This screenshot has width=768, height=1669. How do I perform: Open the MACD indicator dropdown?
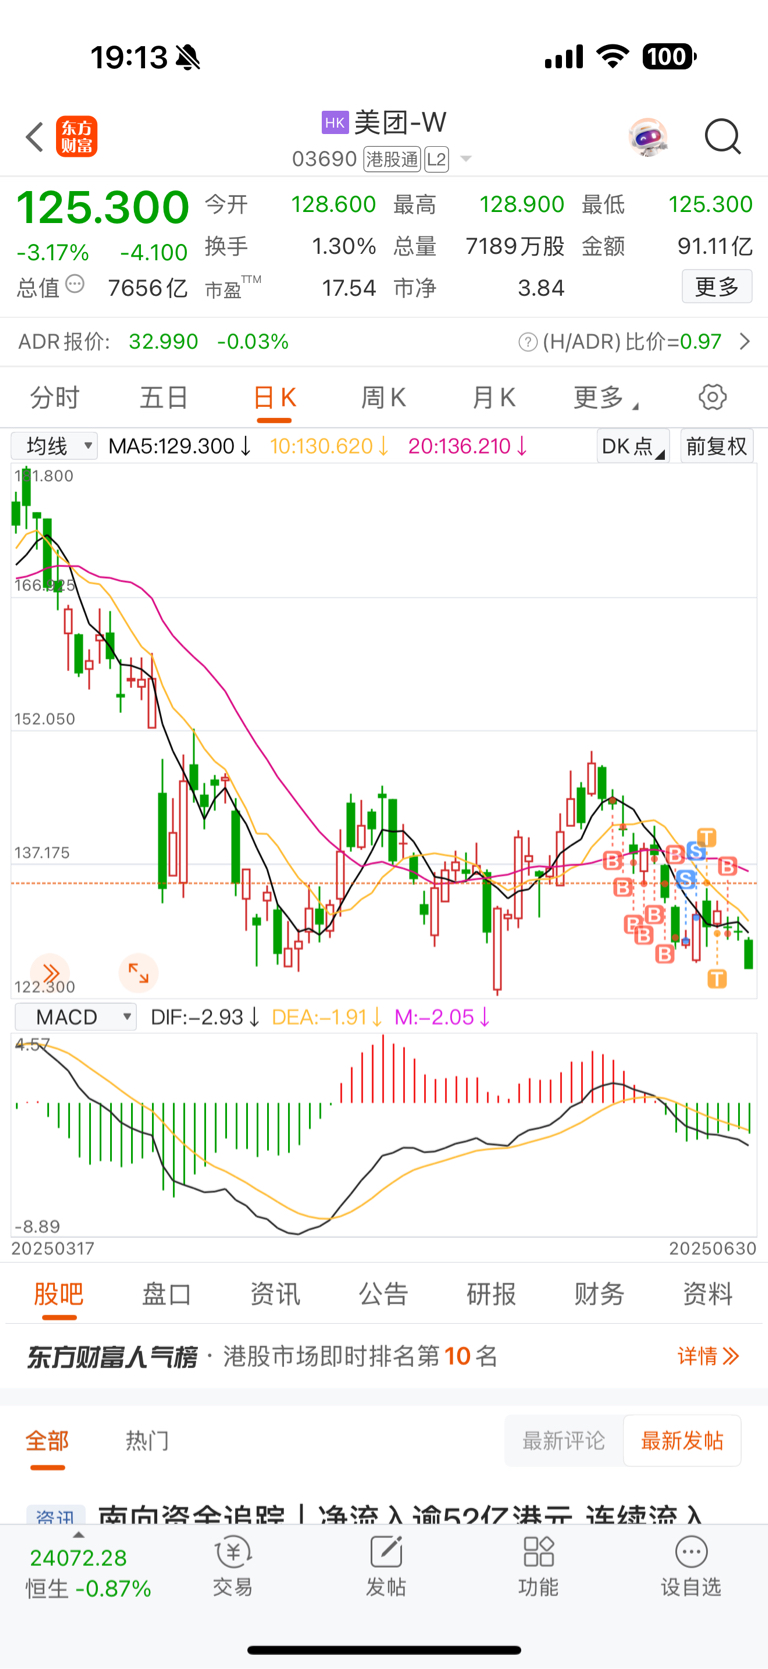[x=76, y=1017]
